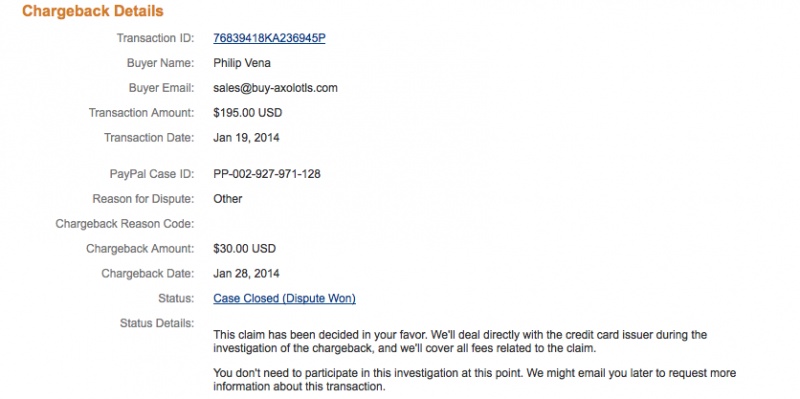This screenshot has width=800, height=399.
Task: Click the chargeback date Jan 28, 2014
Action: point(246,273)
